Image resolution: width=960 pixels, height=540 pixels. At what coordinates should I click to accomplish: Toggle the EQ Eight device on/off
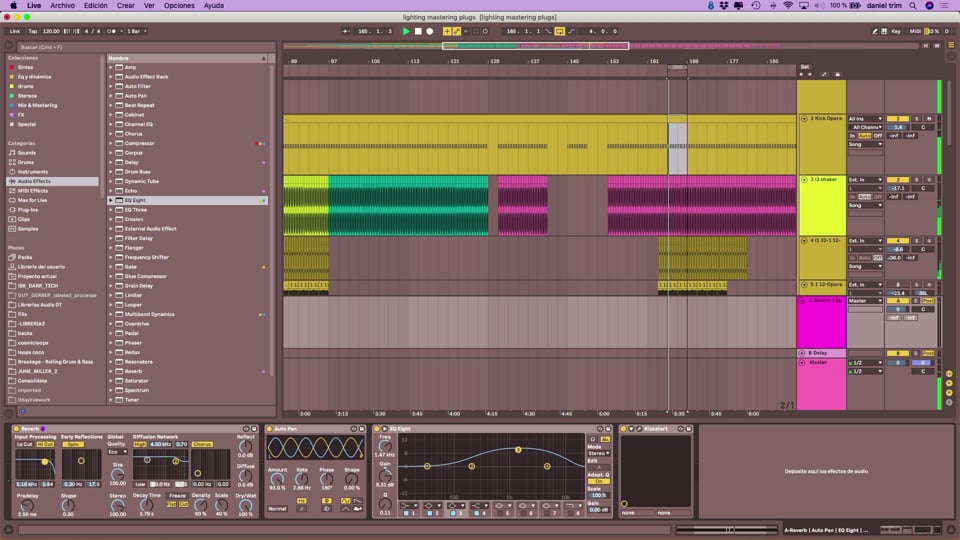click(377, 429)
